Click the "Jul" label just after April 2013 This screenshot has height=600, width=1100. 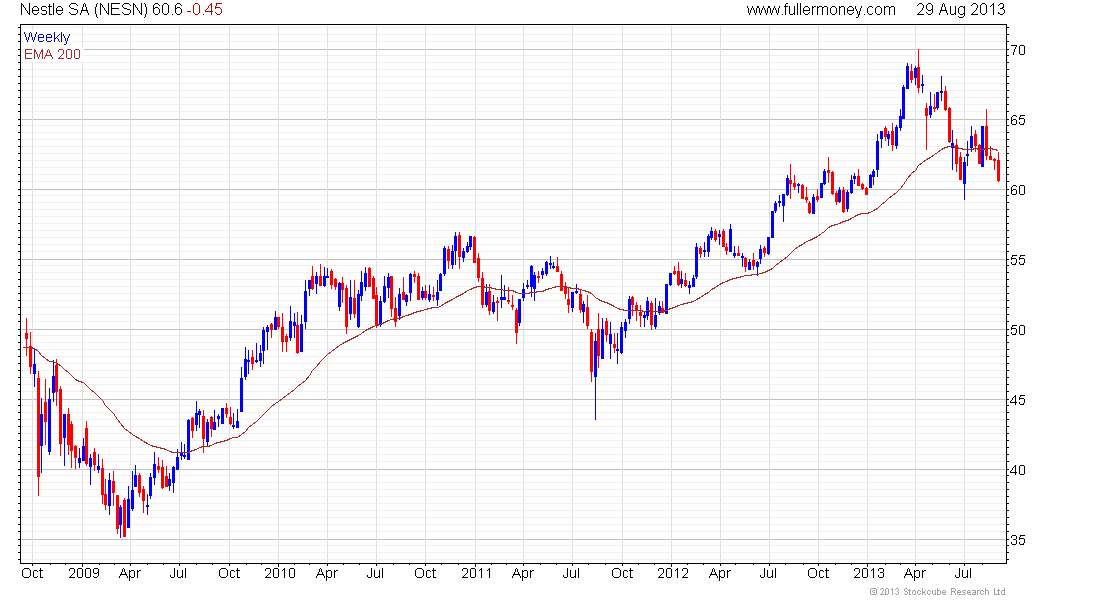pyautogui.click(x=963, y=573)
